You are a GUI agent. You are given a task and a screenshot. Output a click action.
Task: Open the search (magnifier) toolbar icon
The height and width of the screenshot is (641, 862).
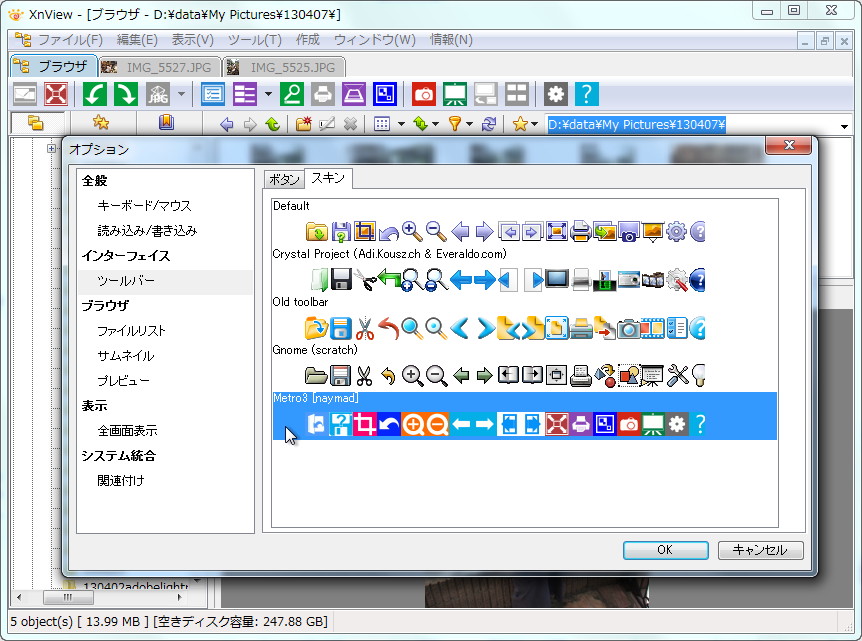click(292, 95)
